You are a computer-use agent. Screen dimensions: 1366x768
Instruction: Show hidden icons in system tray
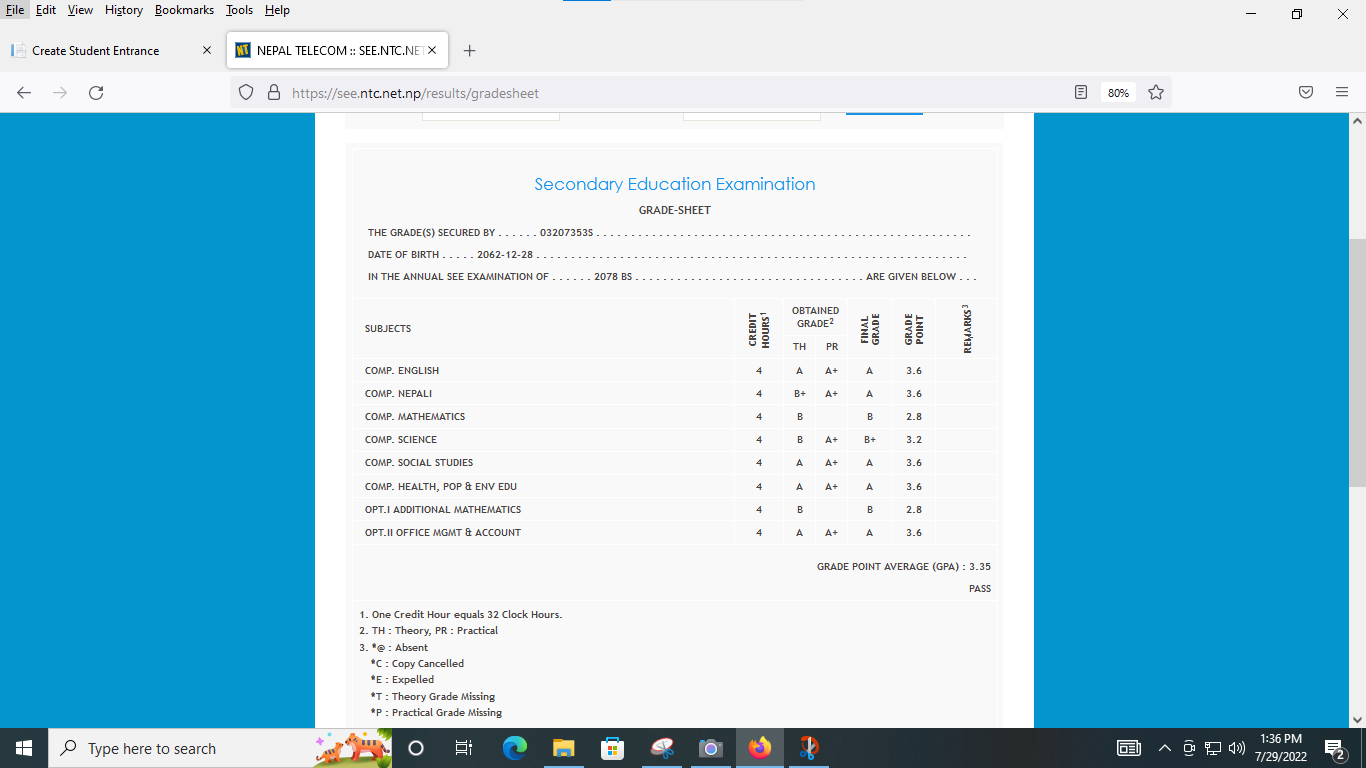pos(1164,748)
